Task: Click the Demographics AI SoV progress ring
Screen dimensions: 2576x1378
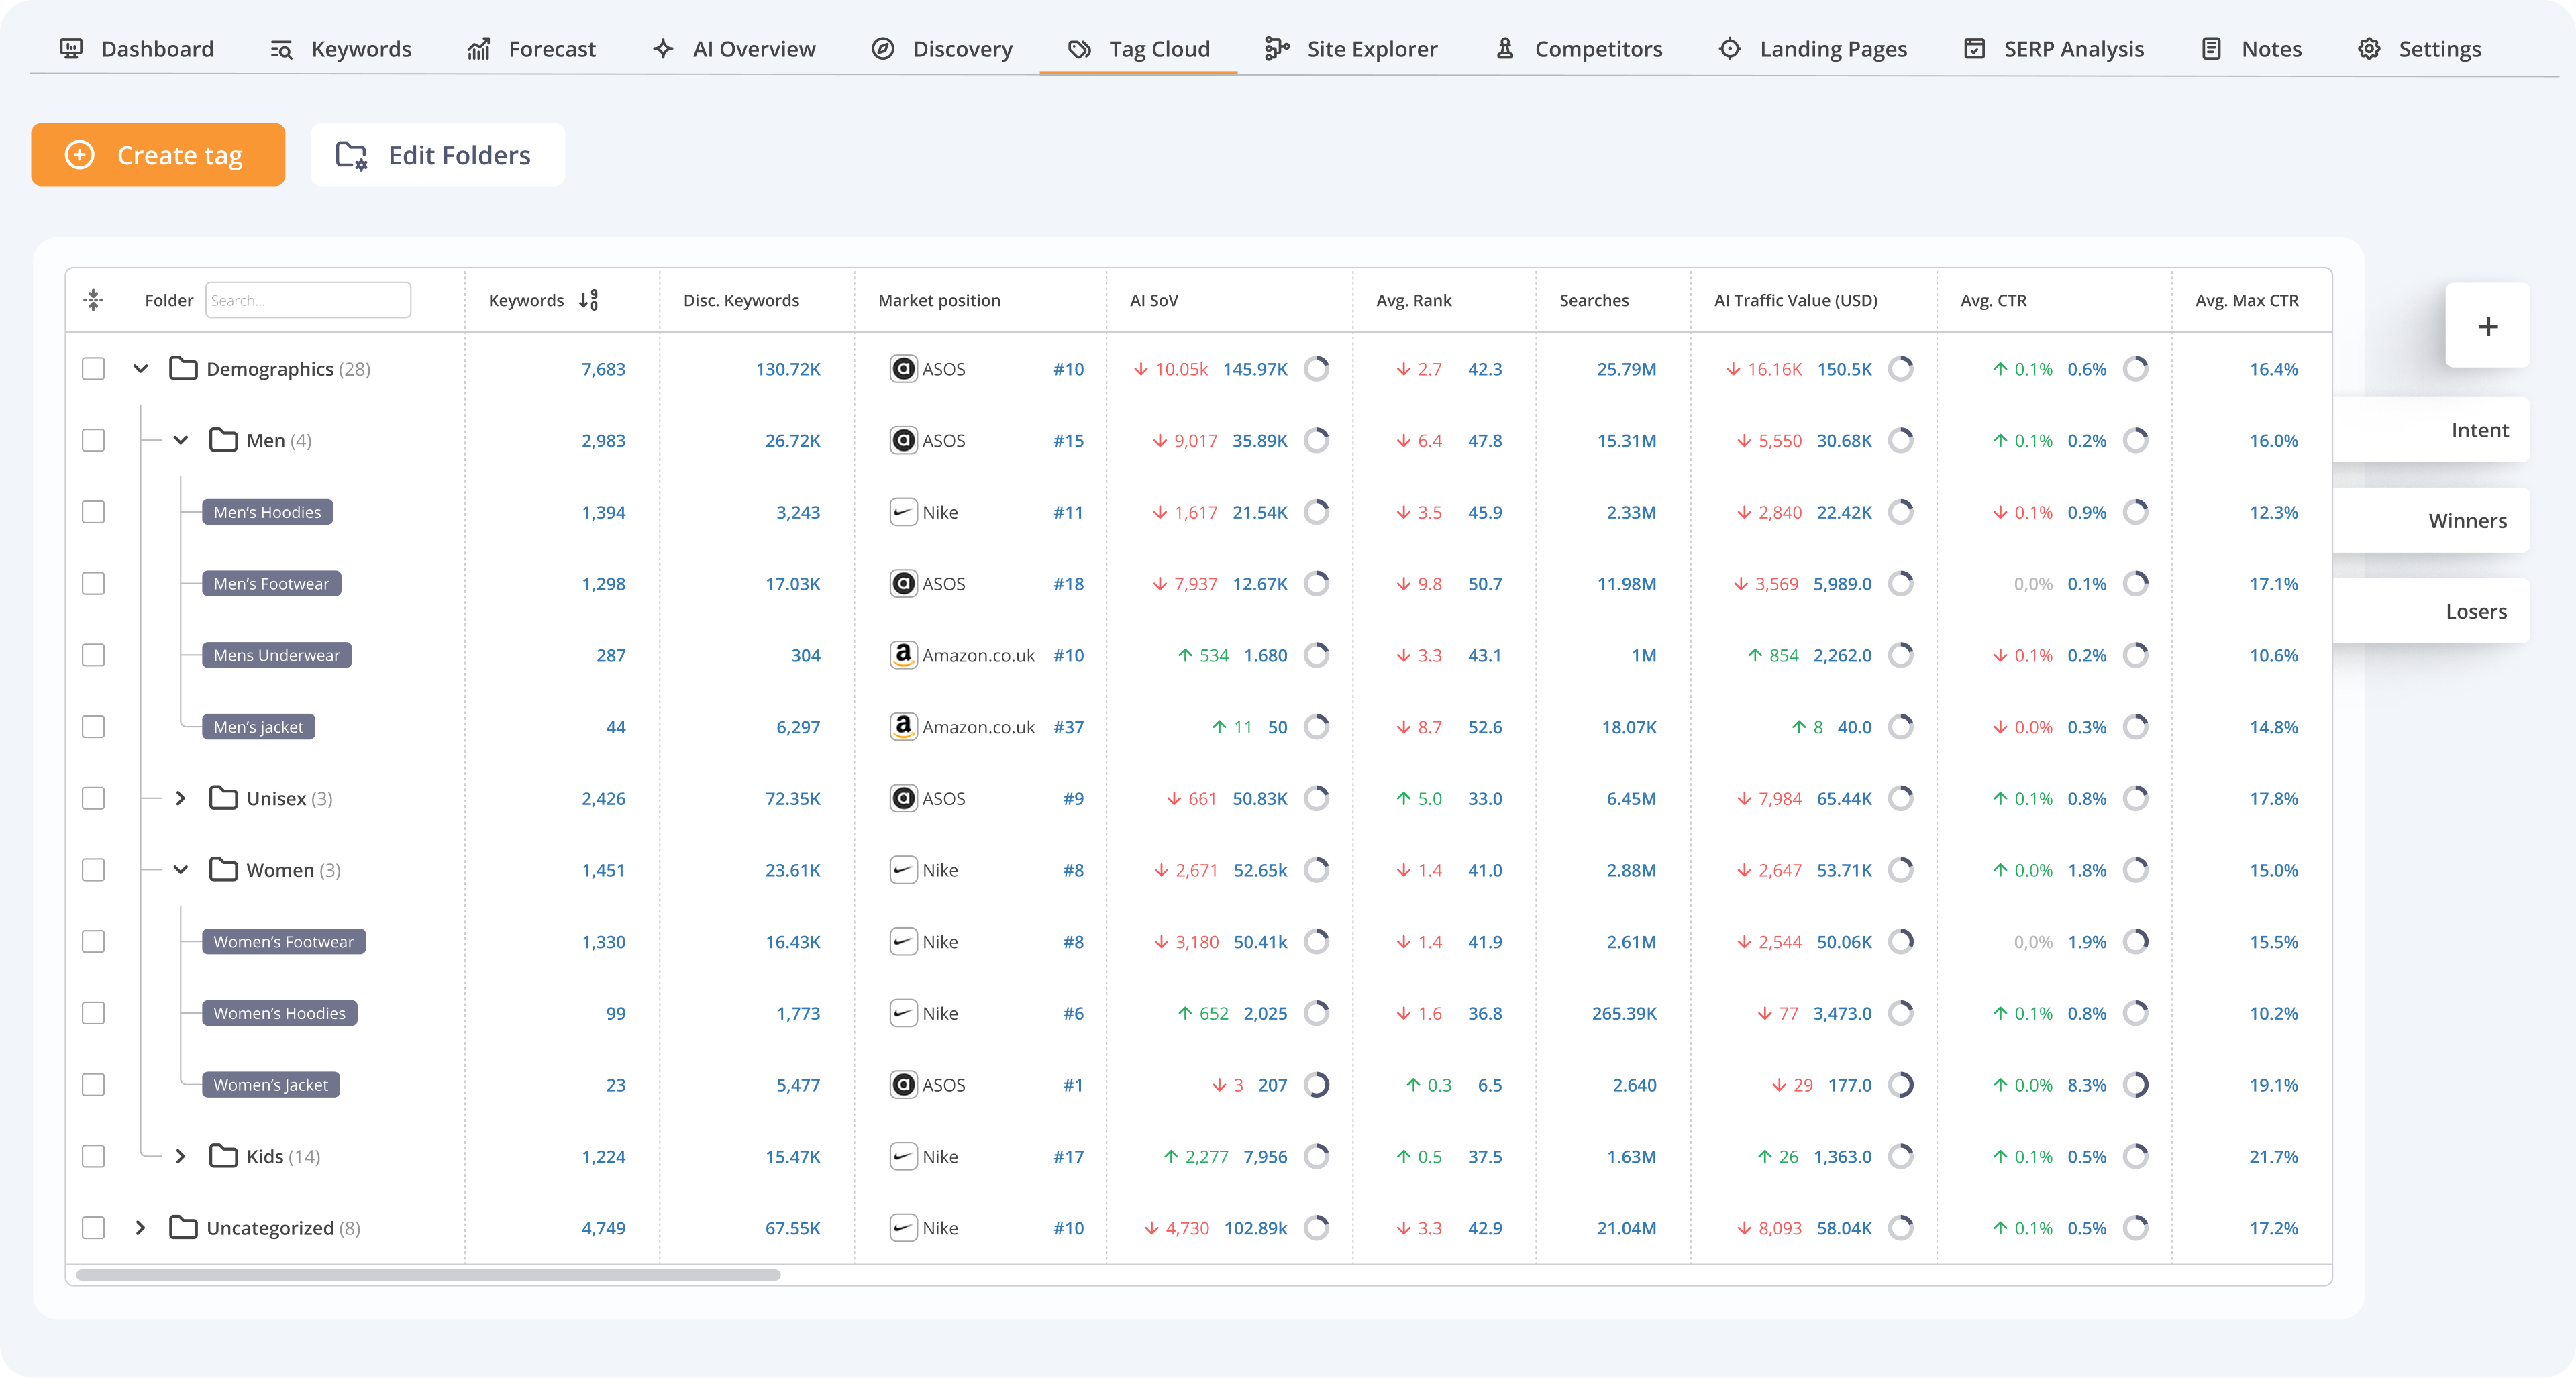Action: pyautogui.click(x=1316, y=369)
